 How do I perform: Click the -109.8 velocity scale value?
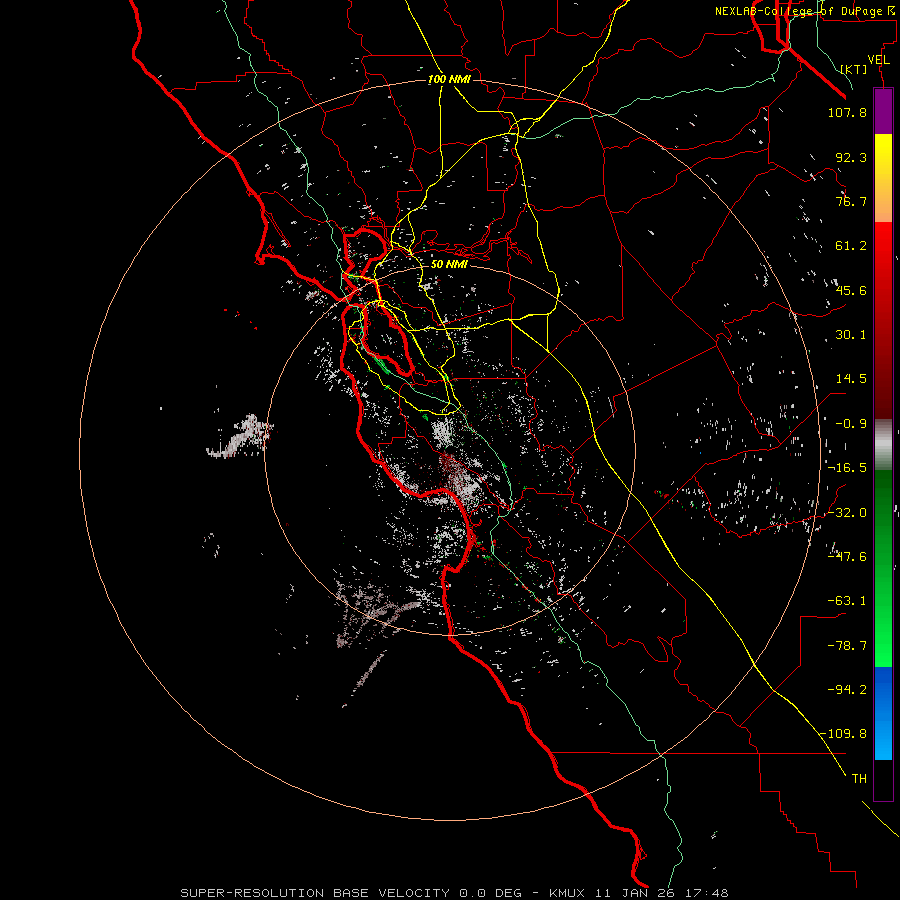(843, 734)
